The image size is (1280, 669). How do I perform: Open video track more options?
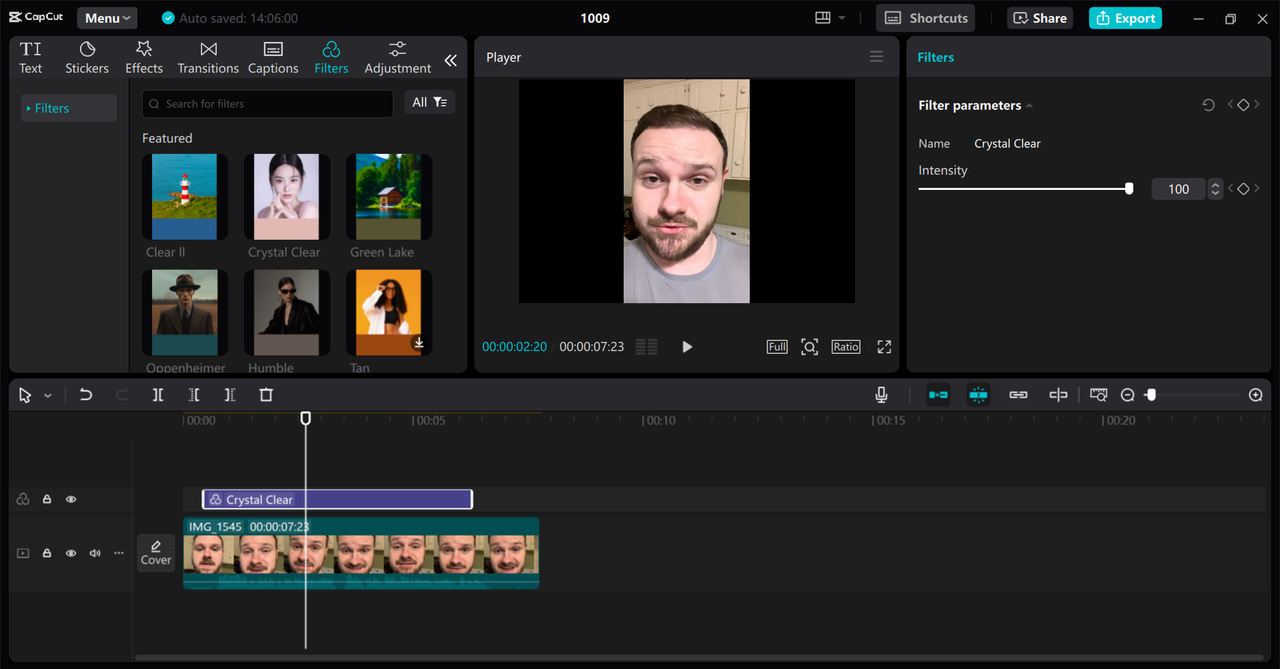click(119, 553)
